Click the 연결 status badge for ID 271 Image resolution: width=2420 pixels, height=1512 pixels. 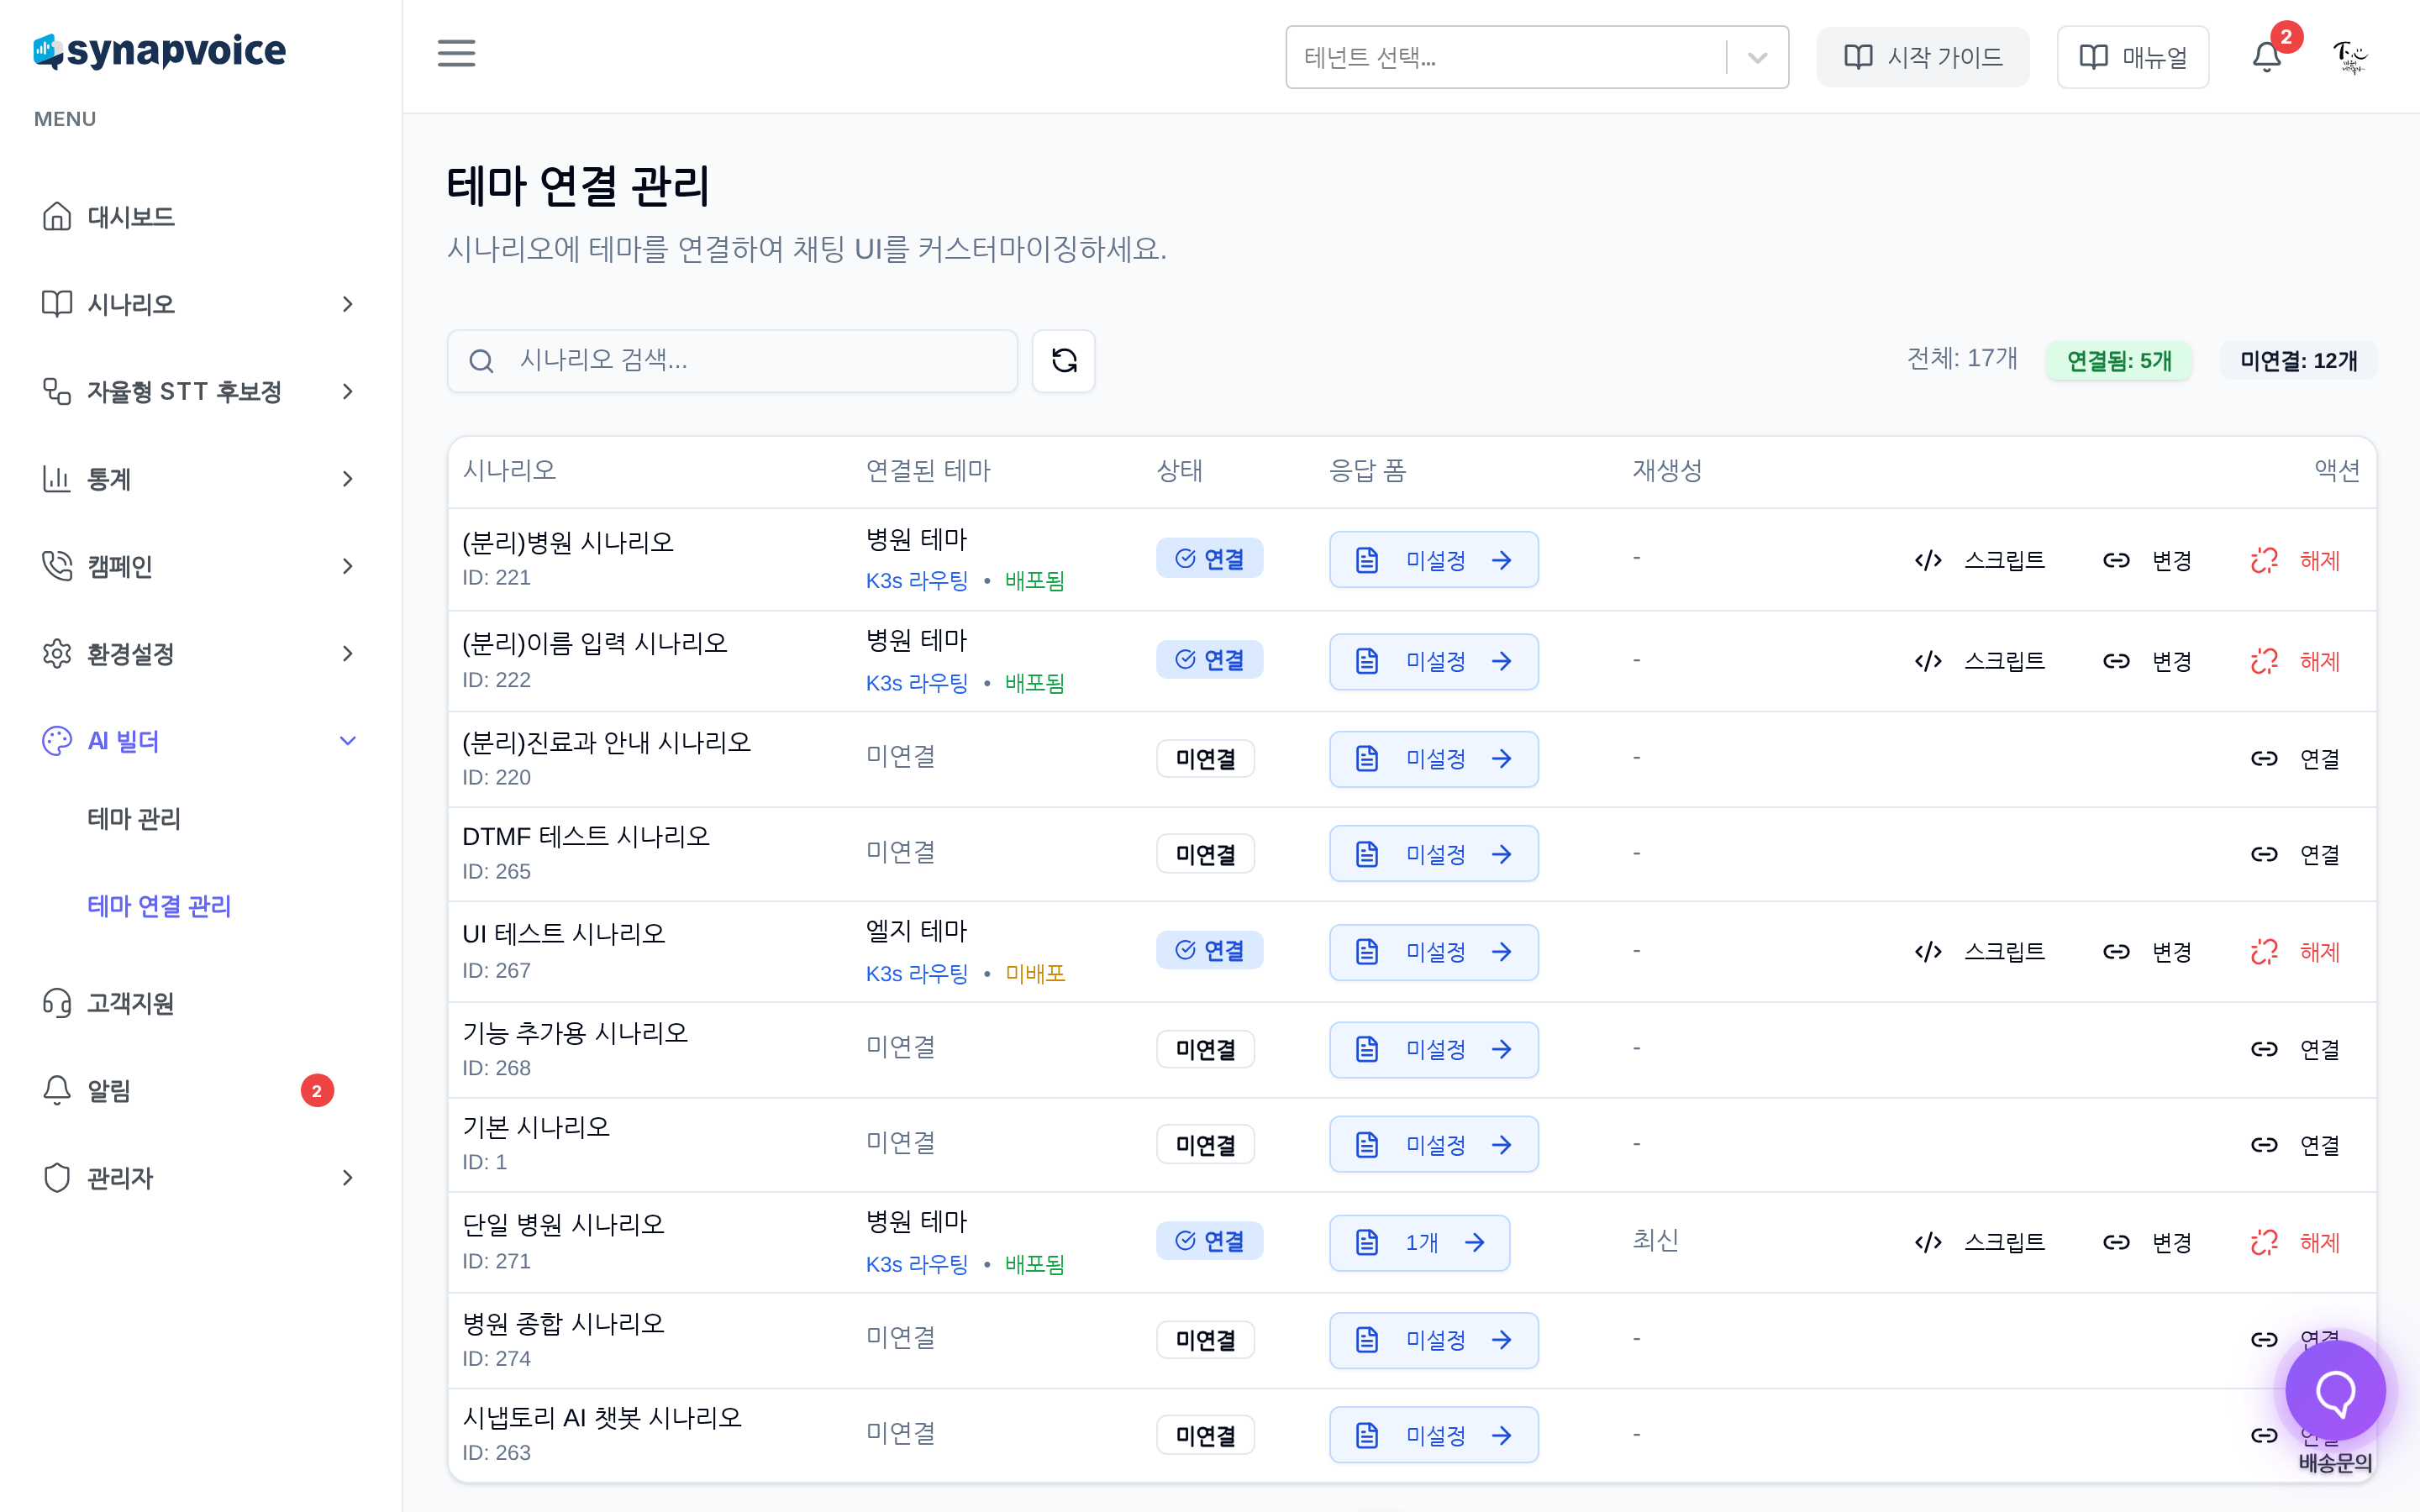[x=1209, y=1241]
